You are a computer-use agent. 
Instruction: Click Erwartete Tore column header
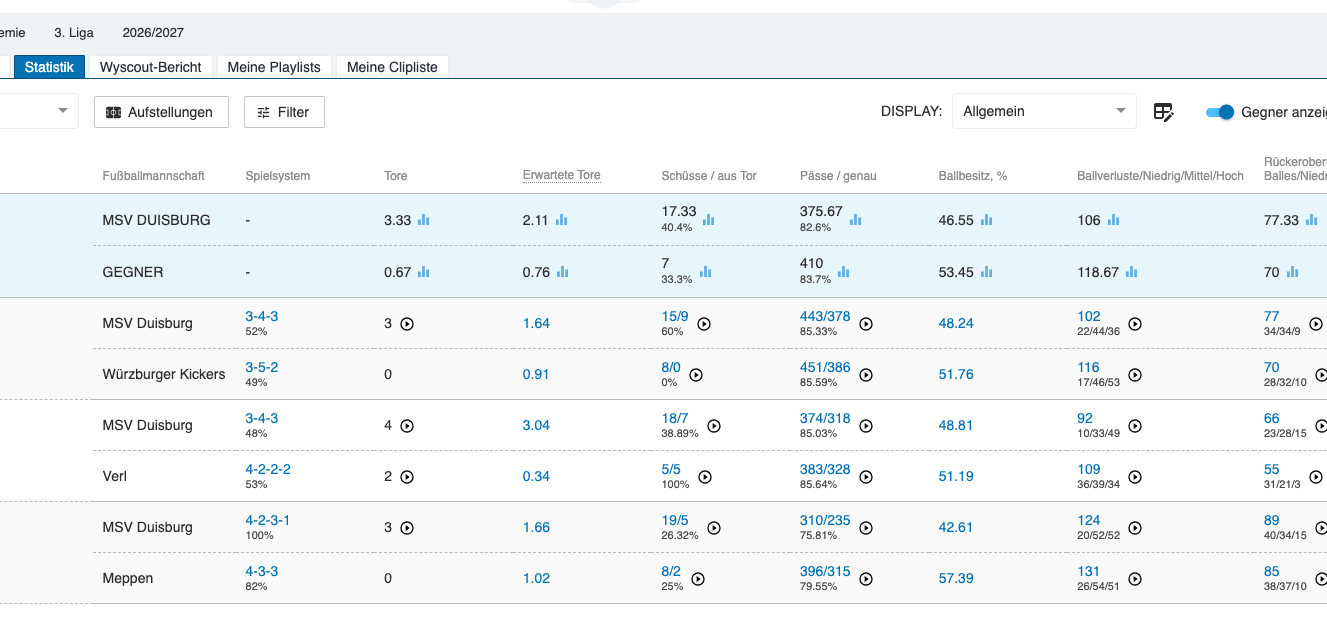562,175
